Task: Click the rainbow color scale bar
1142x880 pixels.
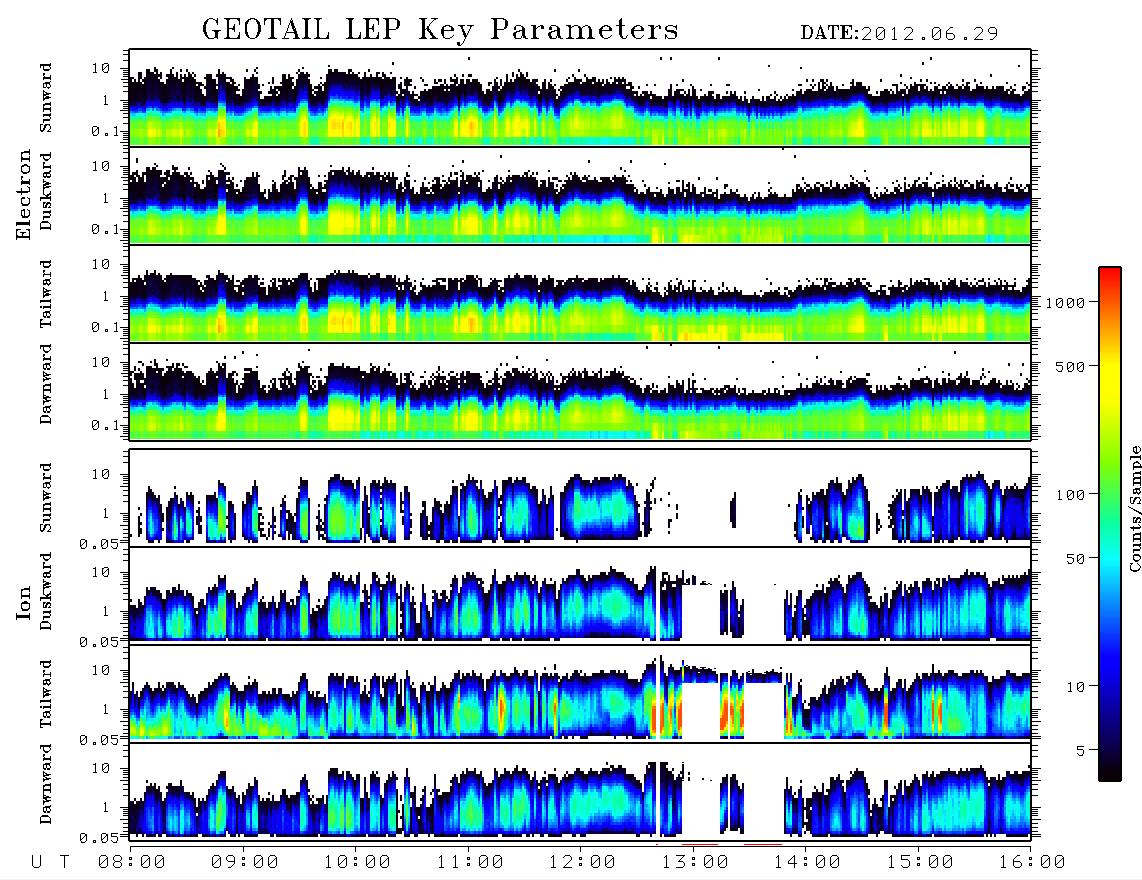Action: (1109, 524)
